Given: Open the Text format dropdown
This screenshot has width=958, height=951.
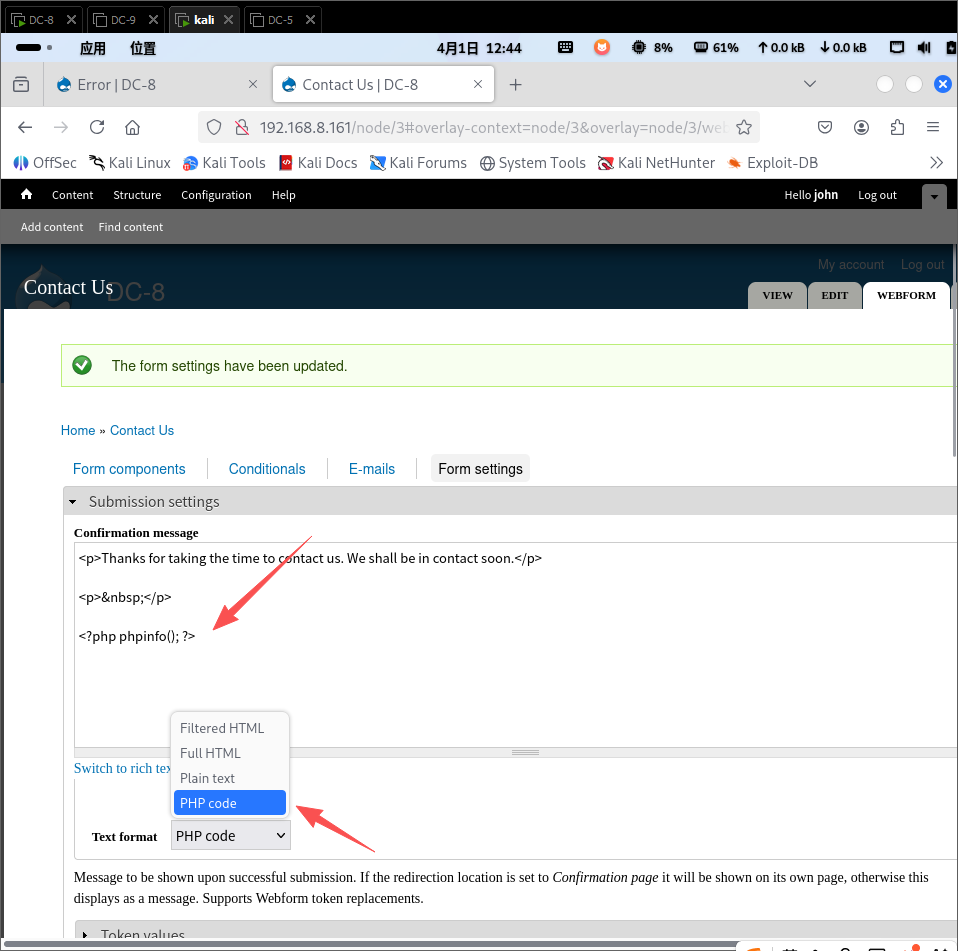Looking at the screenshot, I should click(231, 836).
